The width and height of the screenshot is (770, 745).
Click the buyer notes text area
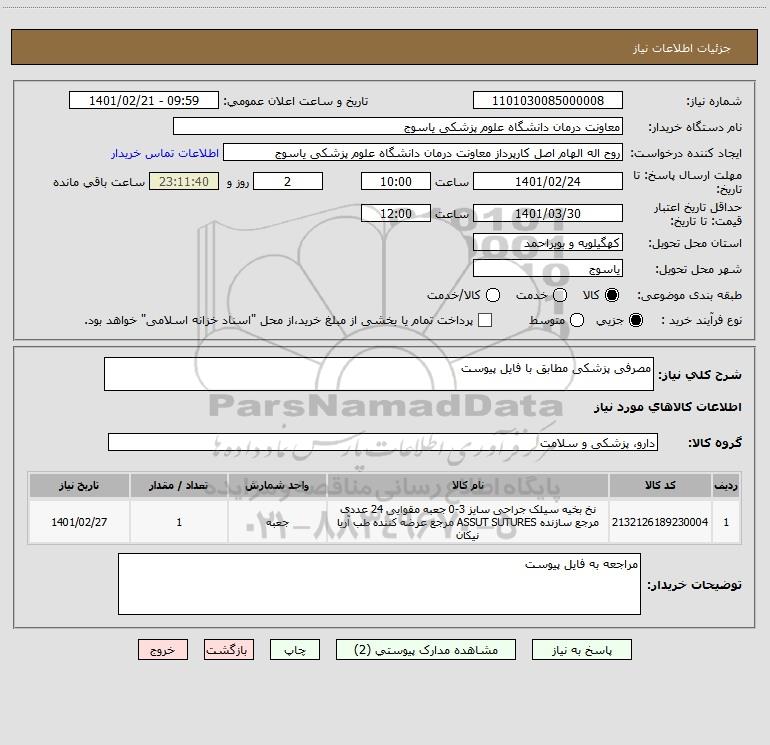click(x=379, y=584)
